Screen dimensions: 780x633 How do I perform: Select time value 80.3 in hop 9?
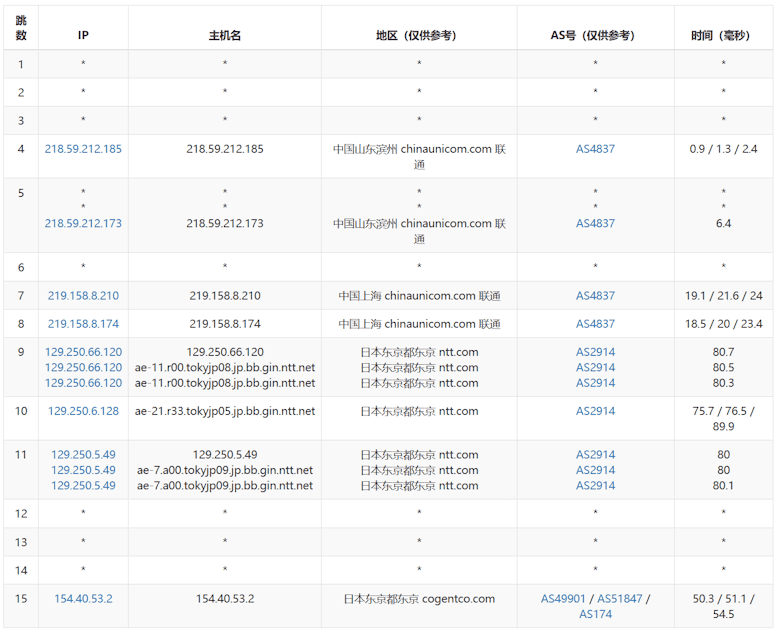tap(723, 383)
